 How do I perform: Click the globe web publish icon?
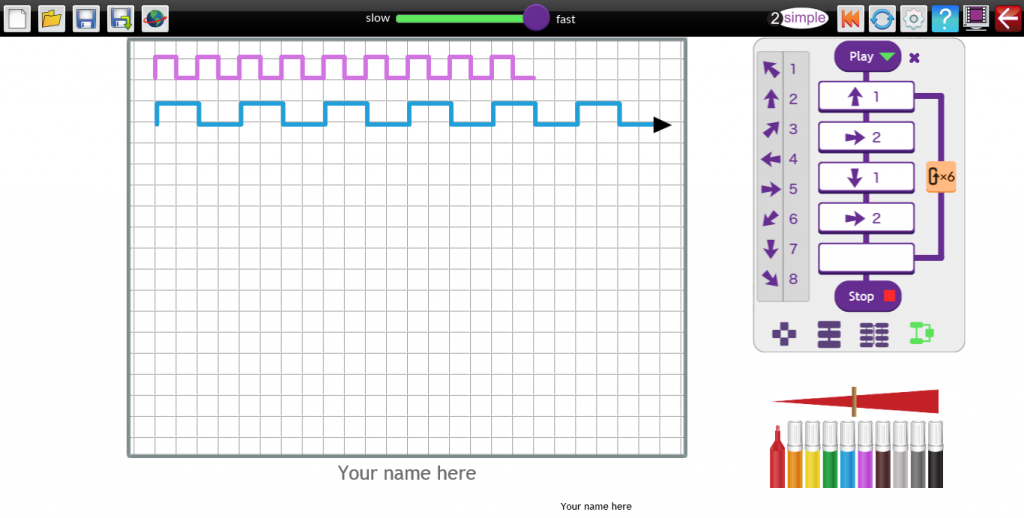coord(155,19)
